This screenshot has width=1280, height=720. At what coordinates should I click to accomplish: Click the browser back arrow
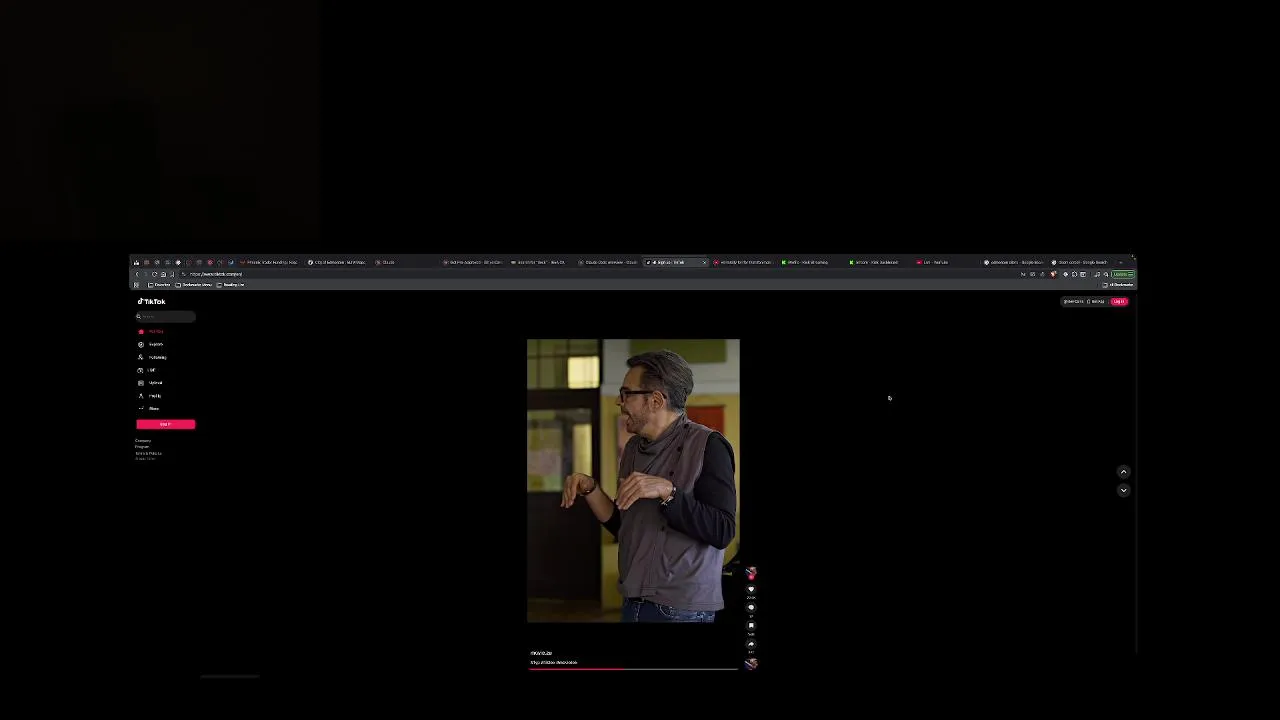(x=137, y=274)
